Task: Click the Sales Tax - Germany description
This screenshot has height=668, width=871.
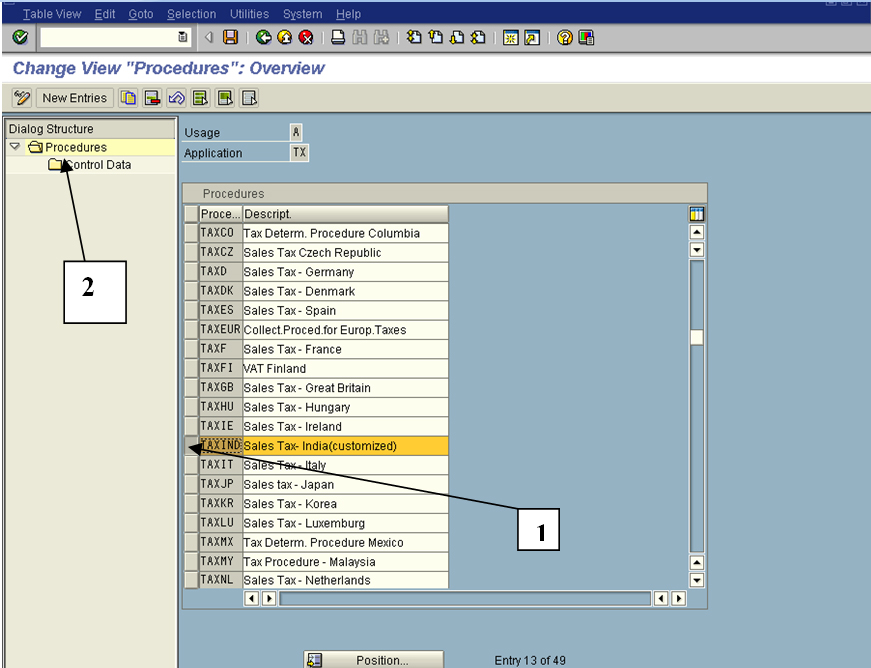Action: click(x=299, y=272)
